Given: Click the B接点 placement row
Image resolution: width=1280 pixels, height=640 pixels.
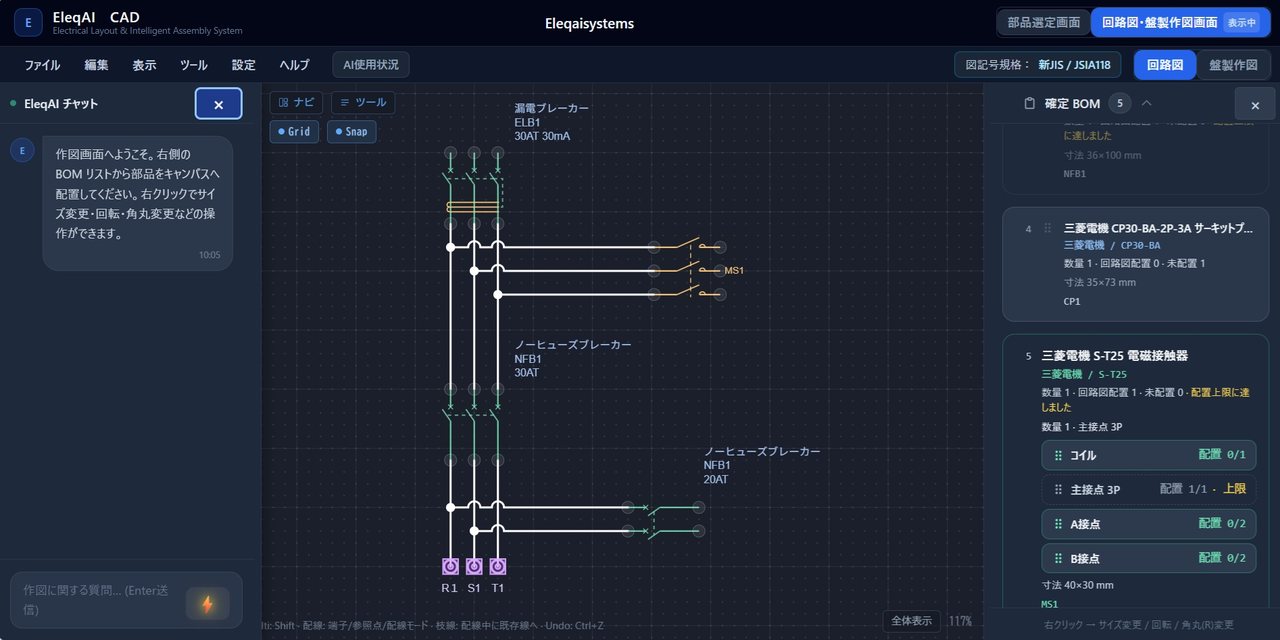Looking at the screenshot, I should [1149, 558].
